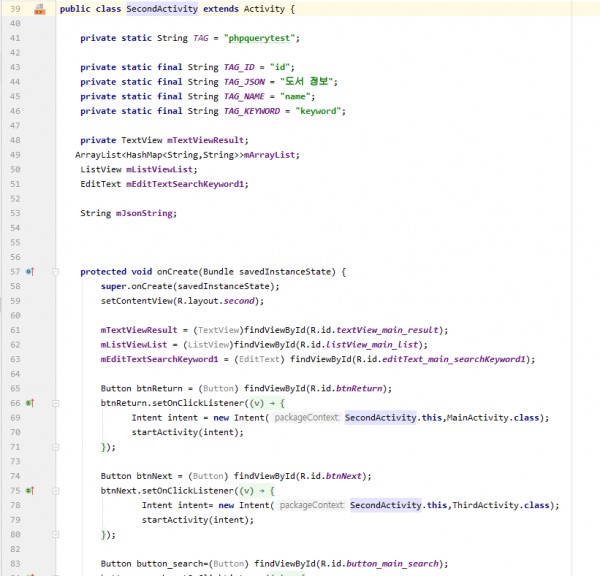
Task: Click the Korean string literal on line 44
Action: (307, 82)
